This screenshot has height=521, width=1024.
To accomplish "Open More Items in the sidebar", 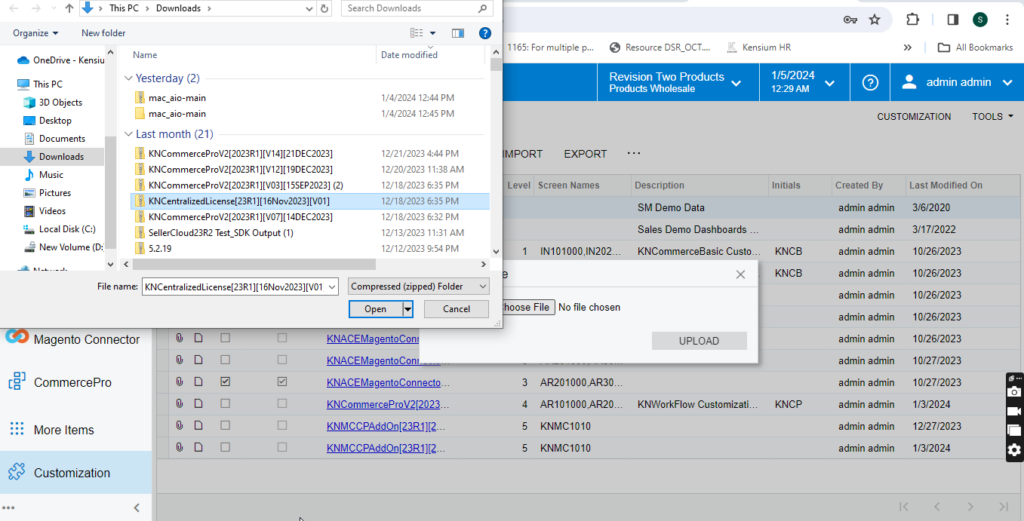I will click(x=76, y=430).
